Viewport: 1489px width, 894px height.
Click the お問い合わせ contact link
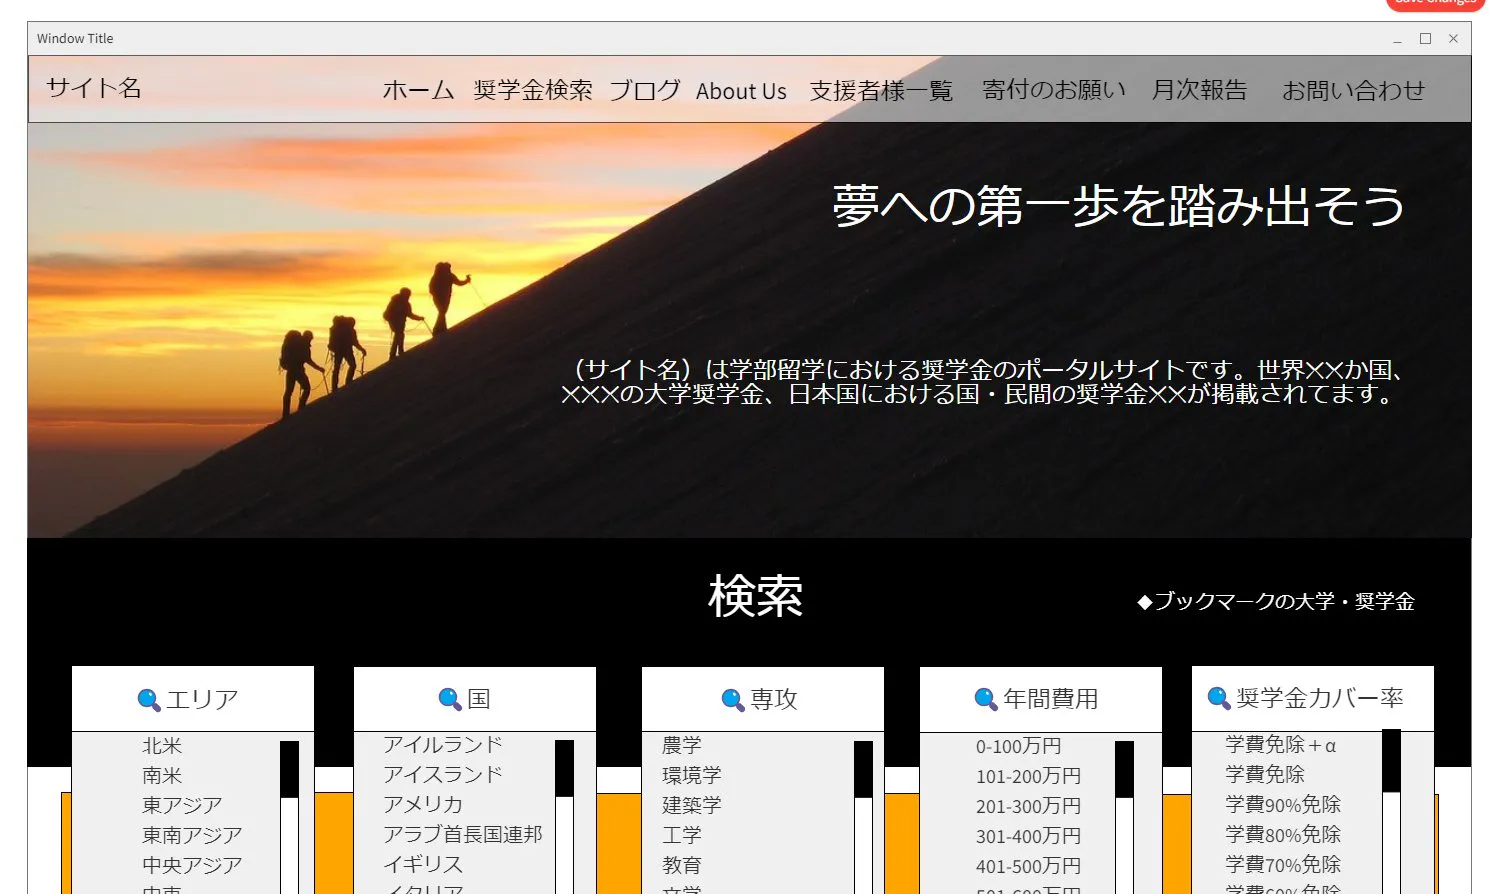[x=1353, y=91]
